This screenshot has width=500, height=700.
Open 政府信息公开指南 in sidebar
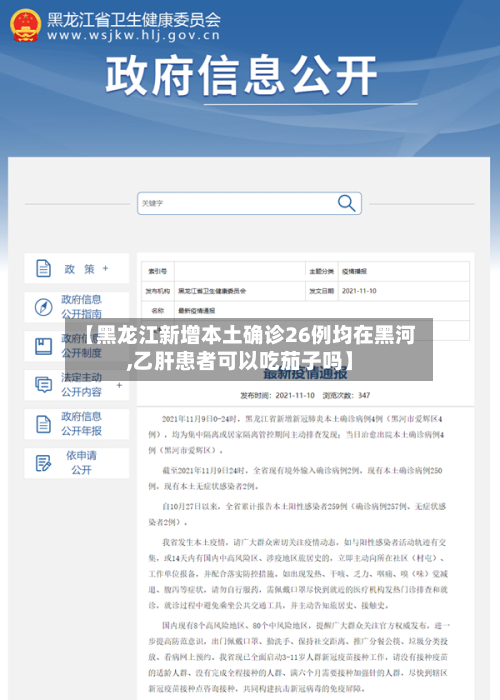click(x=77, y=307)
